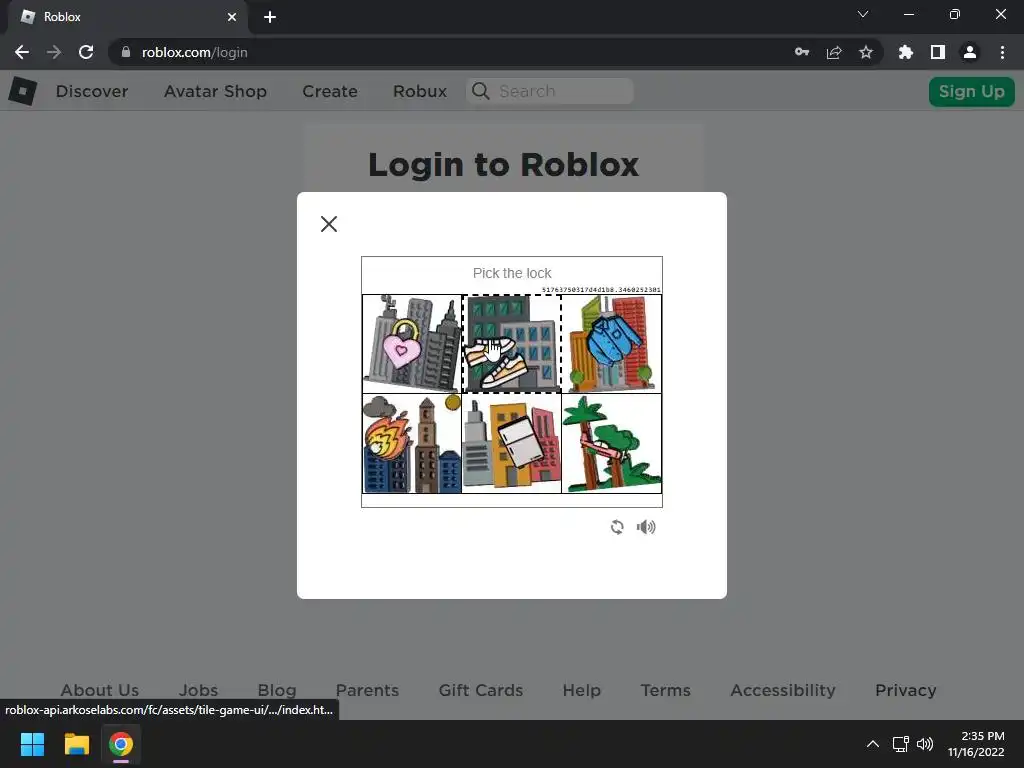
Task: Open the Blog footer link
Action: (x=277, y=690)
